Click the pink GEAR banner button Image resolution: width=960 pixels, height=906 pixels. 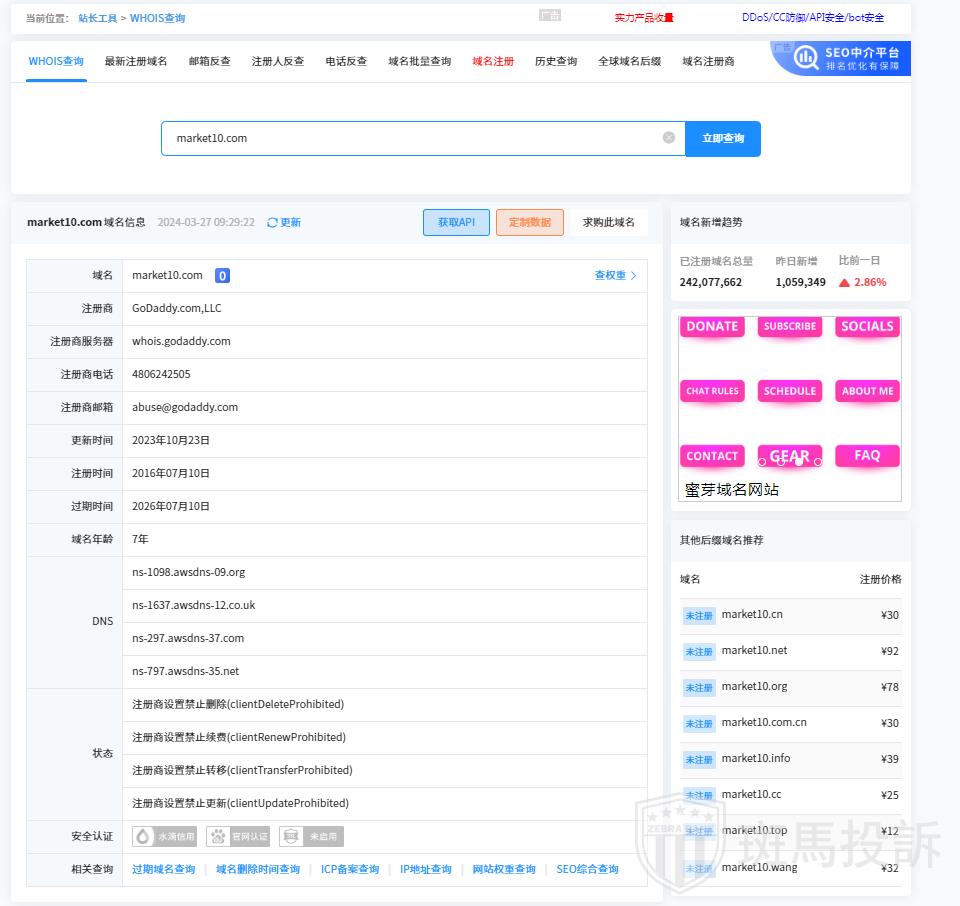pos(789,456)
